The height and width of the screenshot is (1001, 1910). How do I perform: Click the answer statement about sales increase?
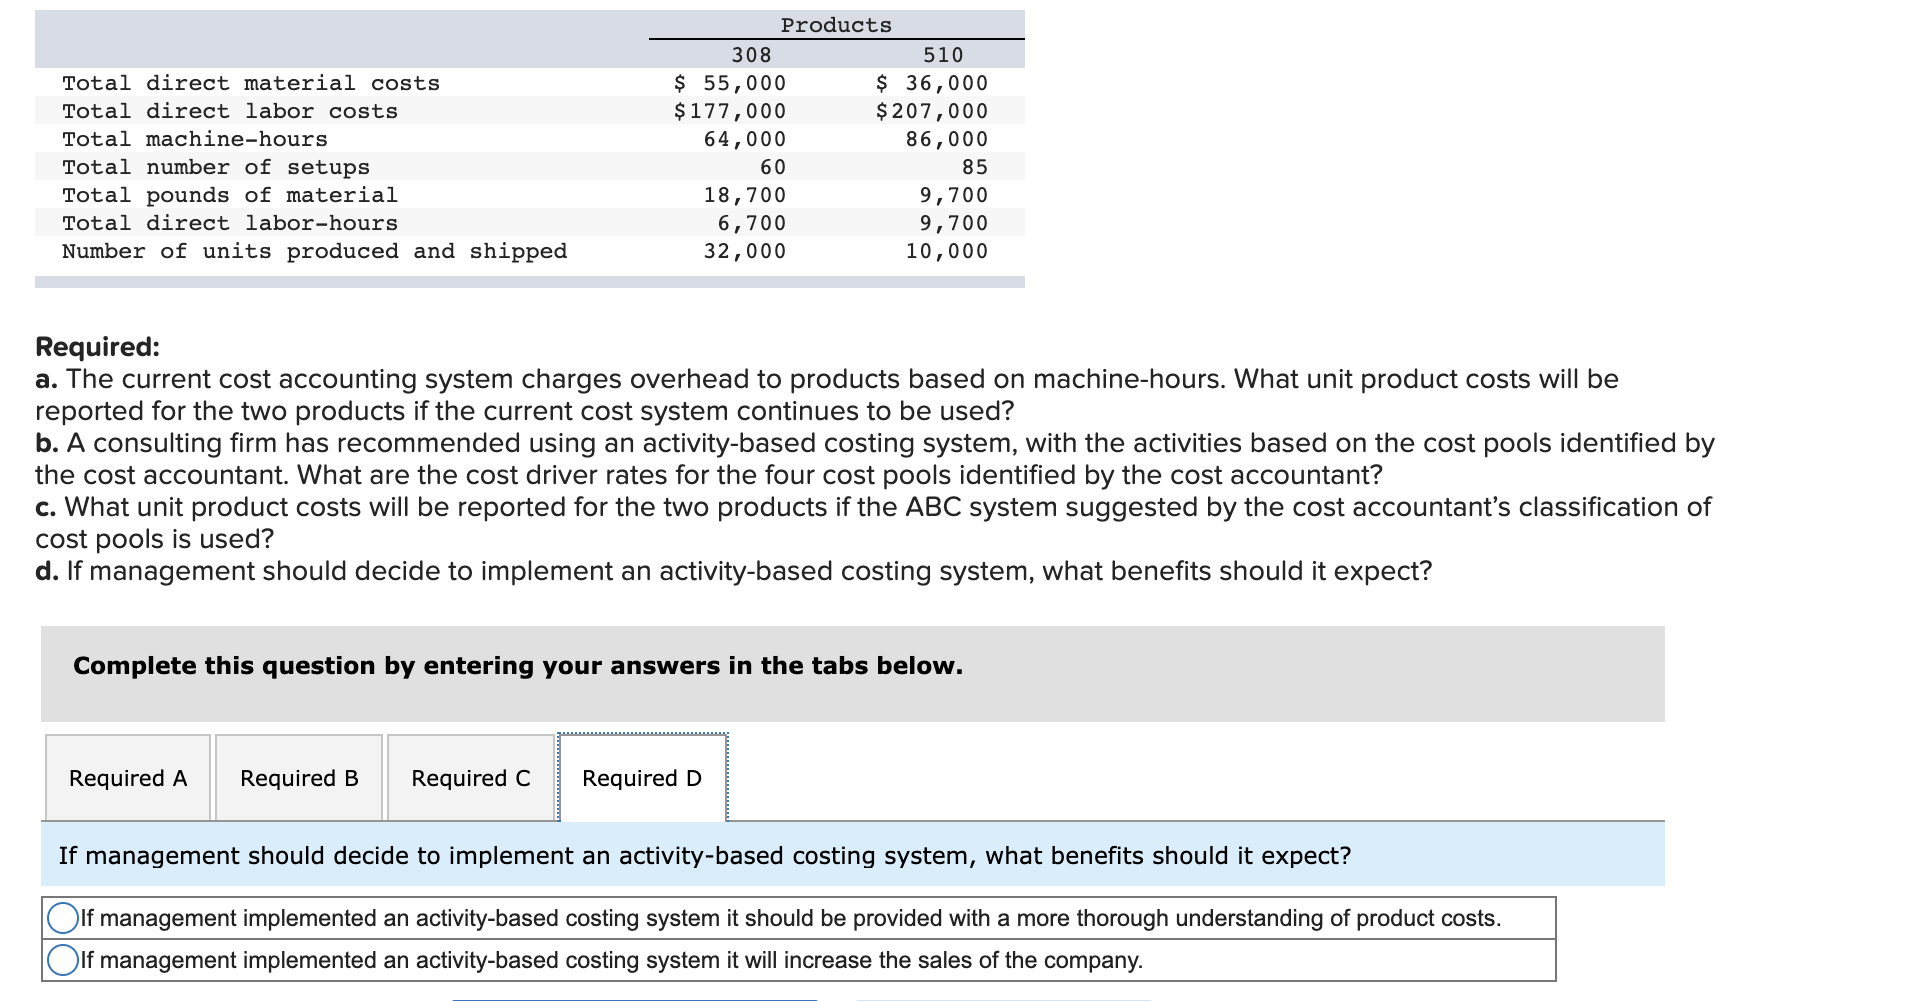pyautogui.click(x=612, y=959)
